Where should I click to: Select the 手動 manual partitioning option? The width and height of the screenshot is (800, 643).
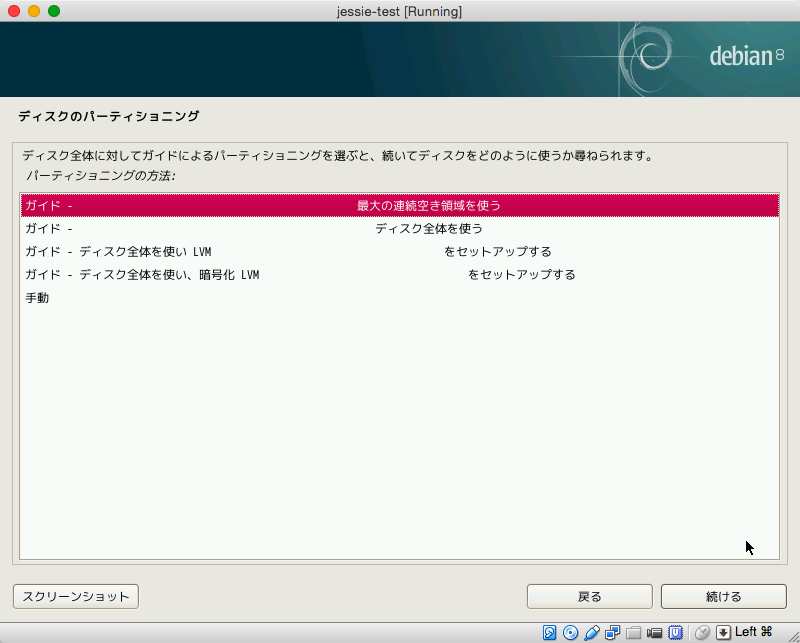click(399, 298)
